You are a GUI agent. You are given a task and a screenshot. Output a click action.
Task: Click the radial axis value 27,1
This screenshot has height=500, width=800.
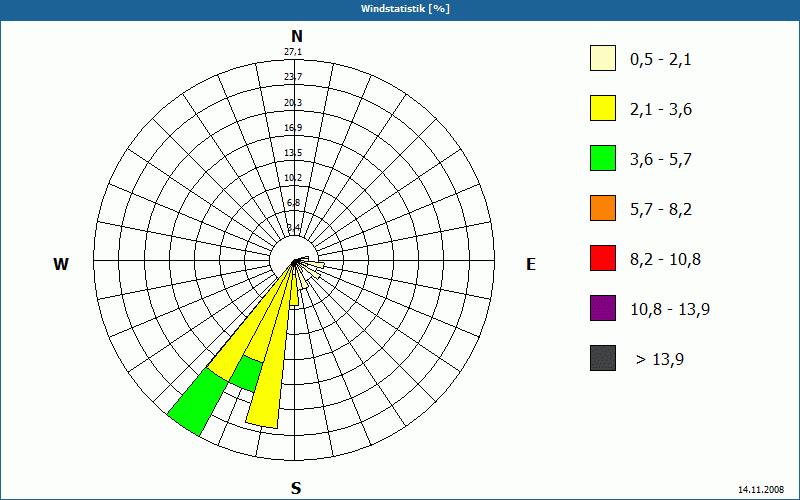tap(293, 52)
